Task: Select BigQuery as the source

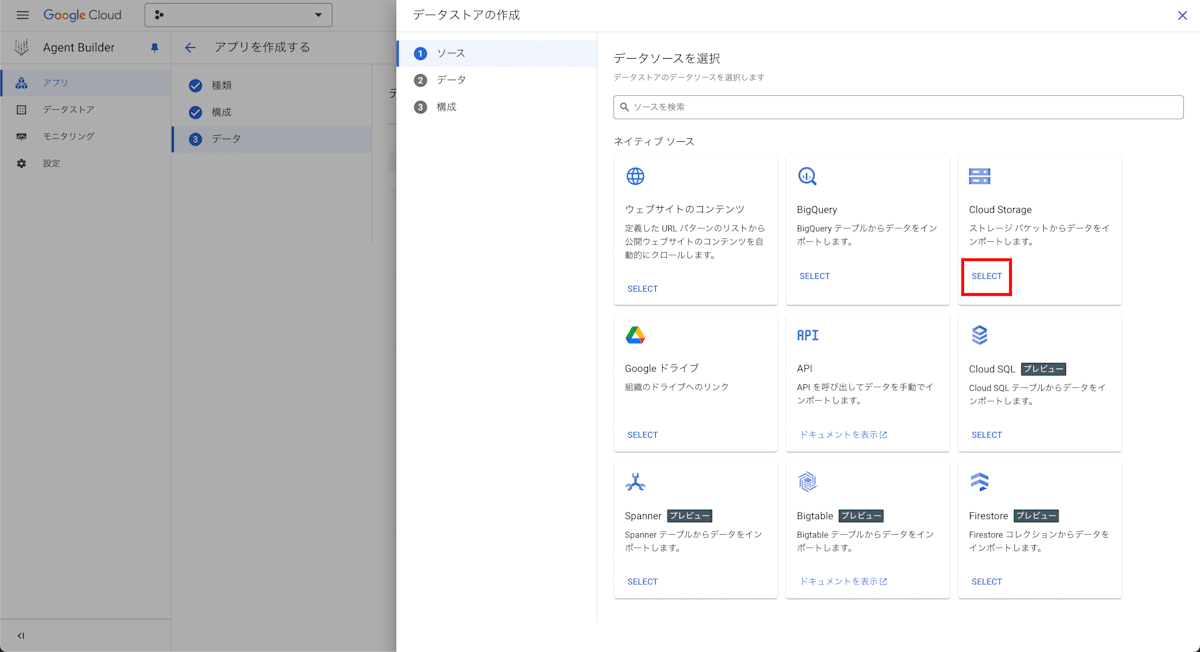Action: click(x=815, y=276)
